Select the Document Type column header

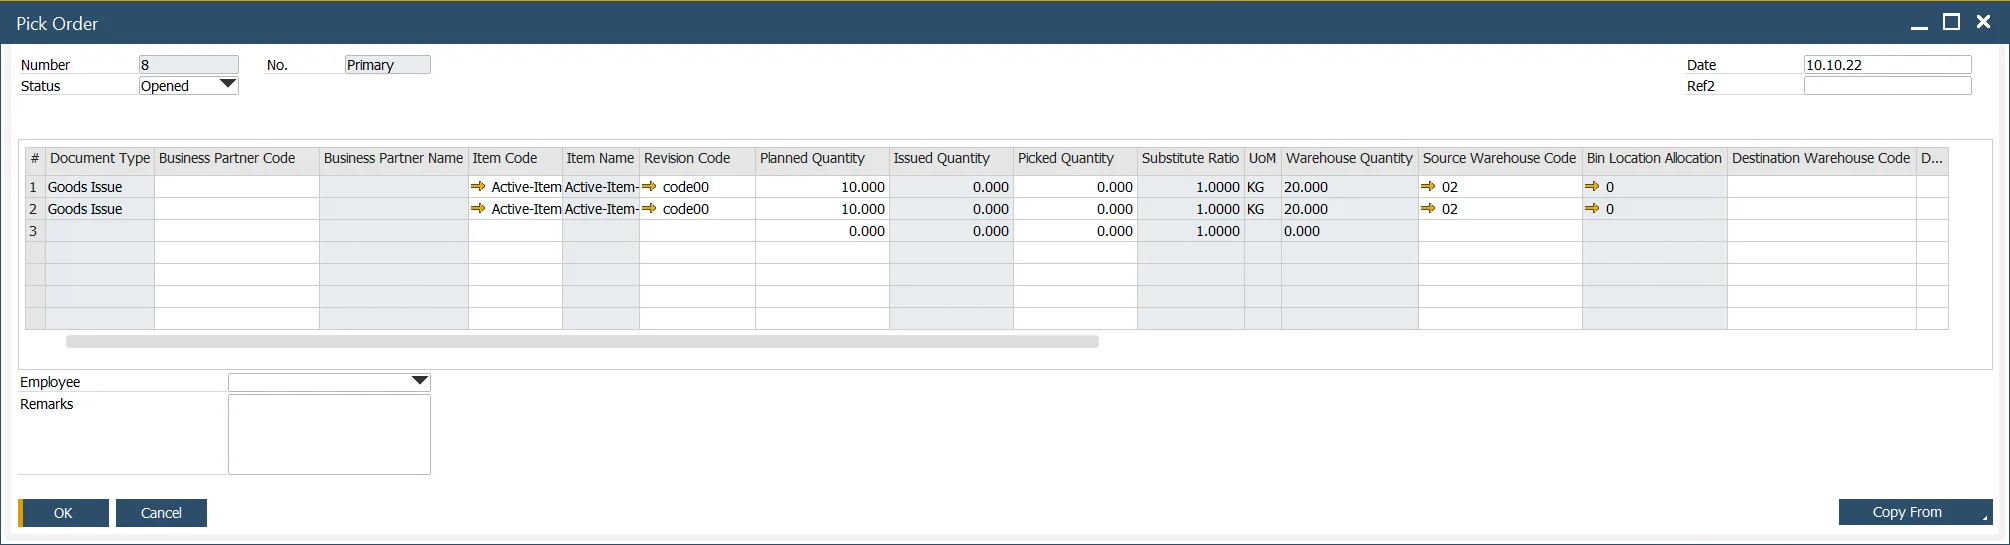tap(100, 158)
